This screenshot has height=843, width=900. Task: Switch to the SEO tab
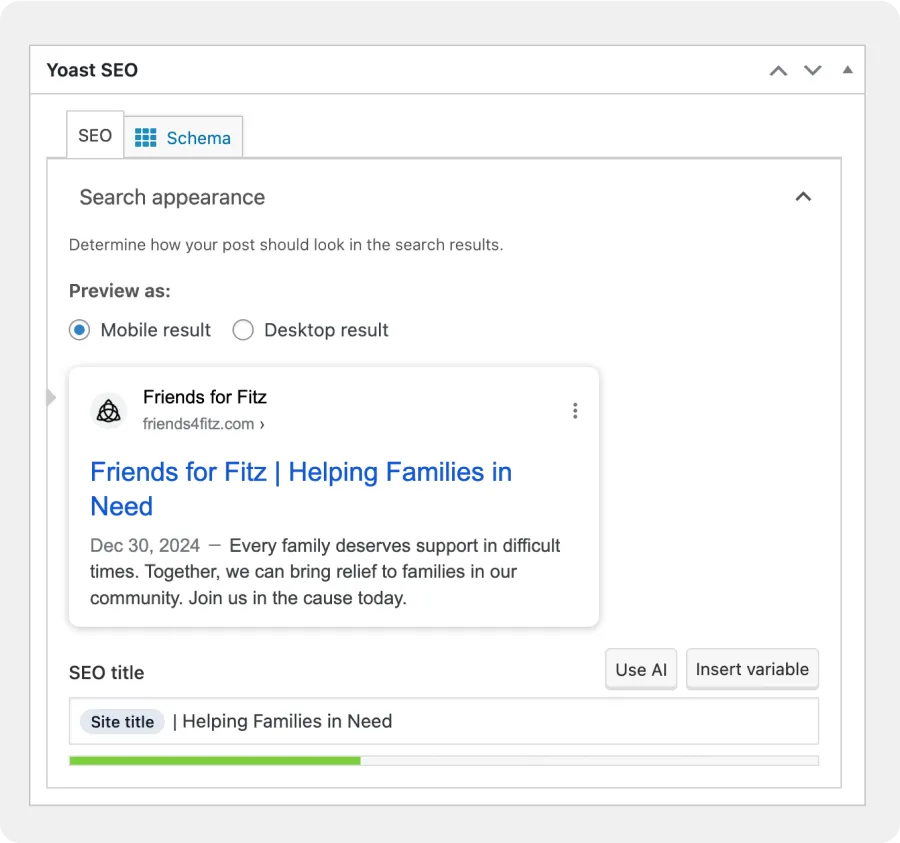click(x=95, y=135)
